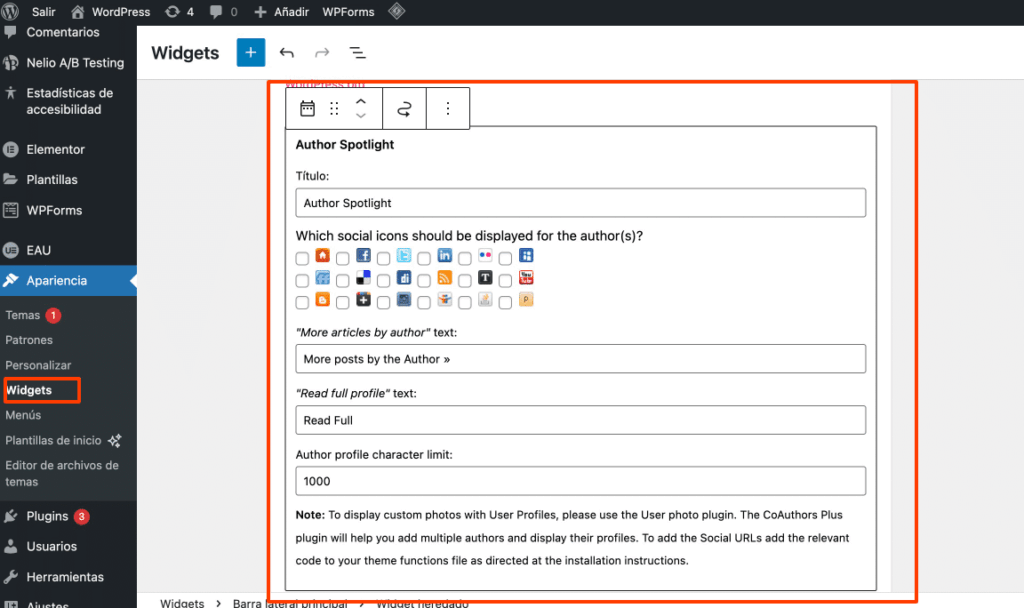Open the document list view icon
The height and width of the screenshot is (608, 1024).
(x=358, y=52)
